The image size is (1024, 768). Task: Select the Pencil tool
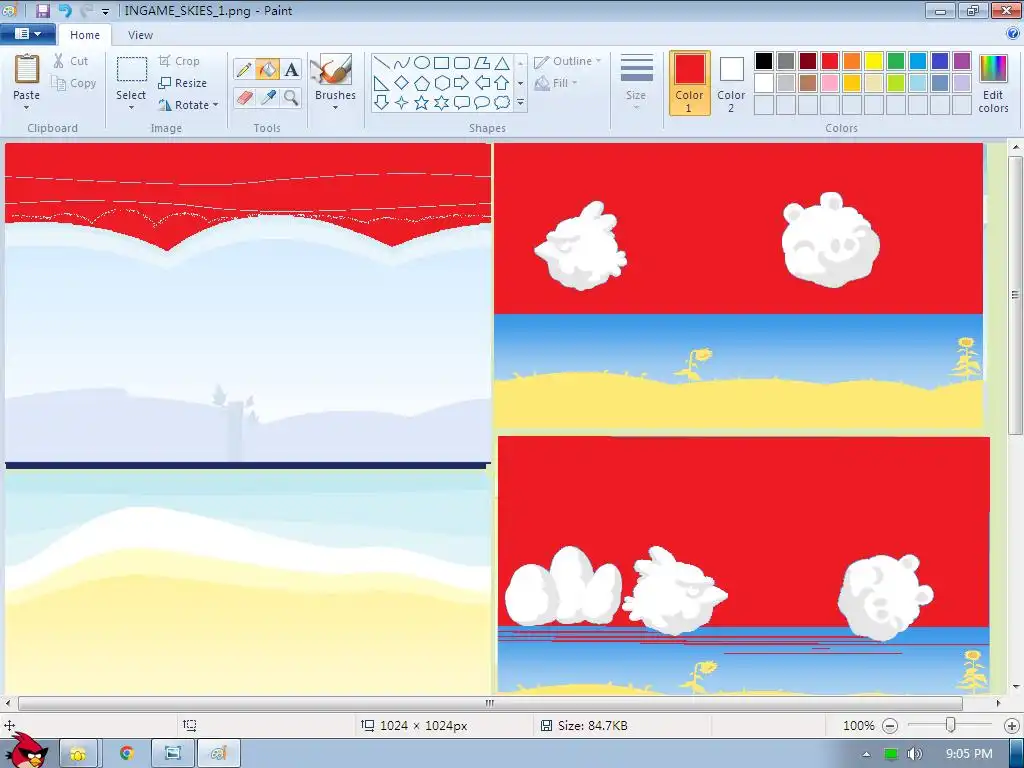point(244,69)
